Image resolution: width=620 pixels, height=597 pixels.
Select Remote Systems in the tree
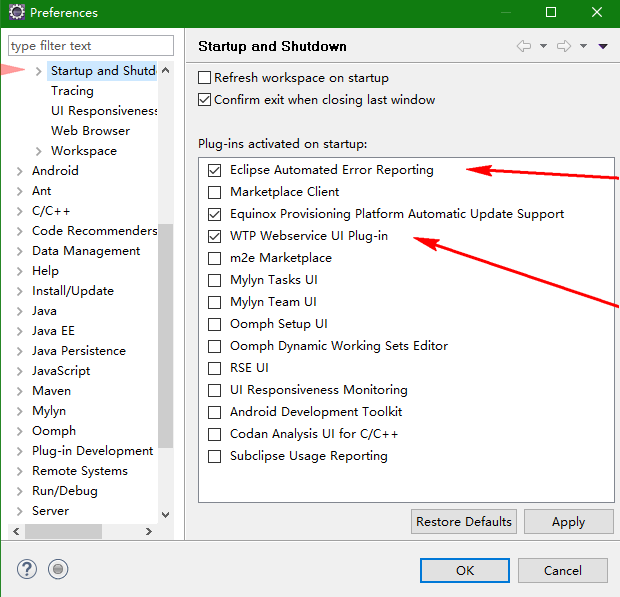click(79, 471)
